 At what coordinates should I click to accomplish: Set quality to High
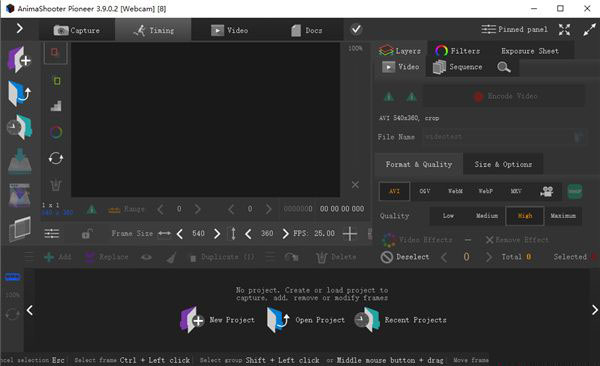525,216
